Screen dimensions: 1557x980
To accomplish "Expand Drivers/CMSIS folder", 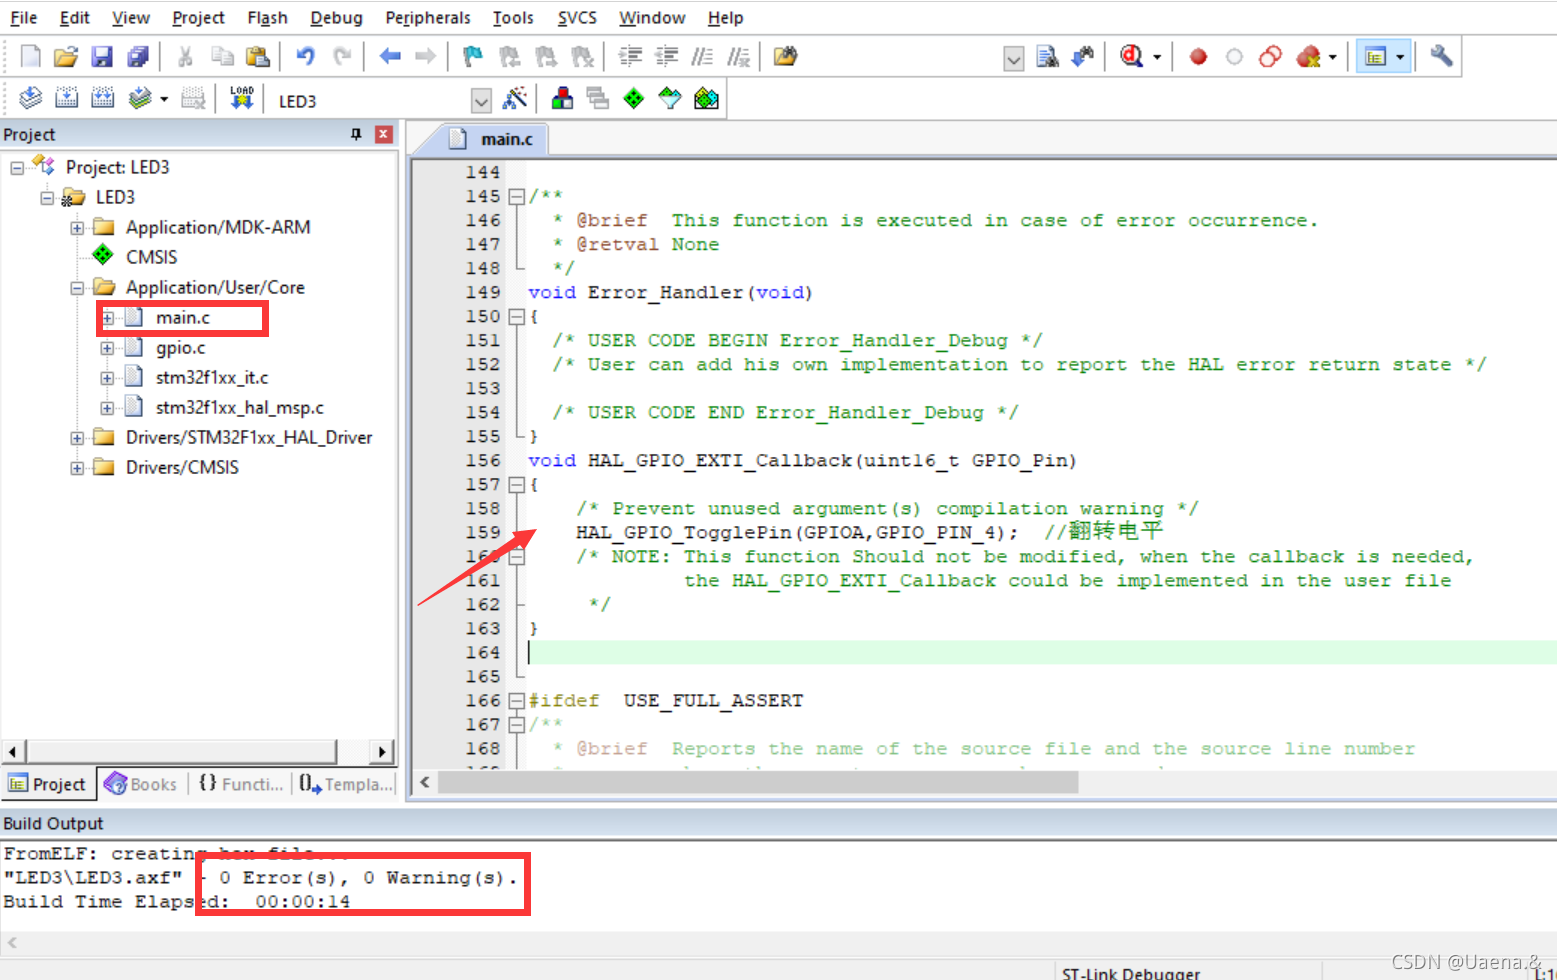I will point(77,468).
